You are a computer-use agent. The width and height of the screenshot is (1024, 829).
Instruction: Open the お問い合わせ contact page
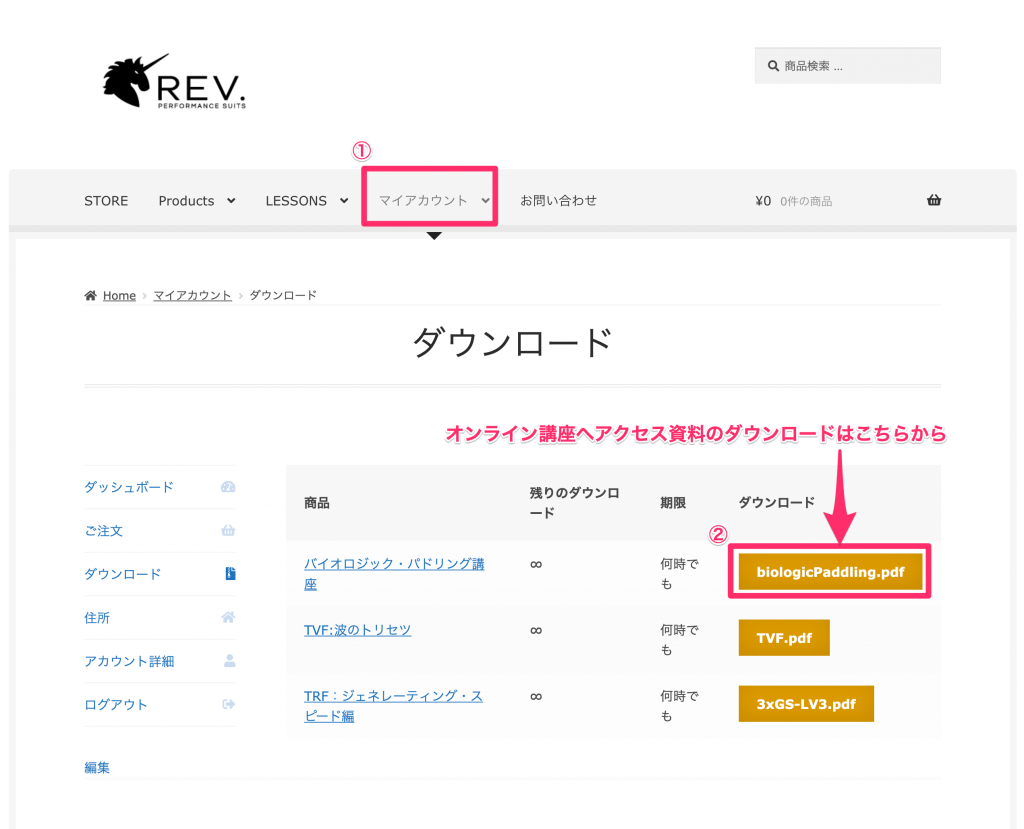(x=558, y=201)
